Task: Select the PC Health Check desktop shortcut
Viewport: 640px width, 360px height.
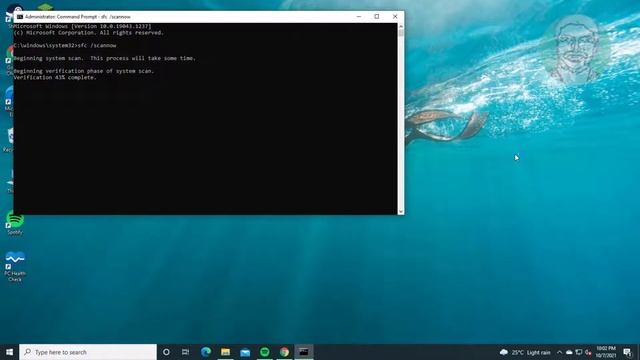Action: tap(15, 266)
